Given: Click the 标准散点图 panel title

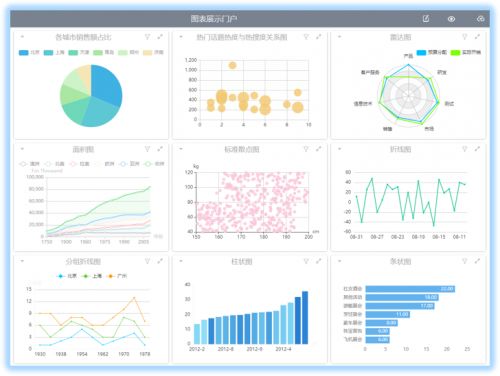Looking at the screenshot, I should [242, 149].
